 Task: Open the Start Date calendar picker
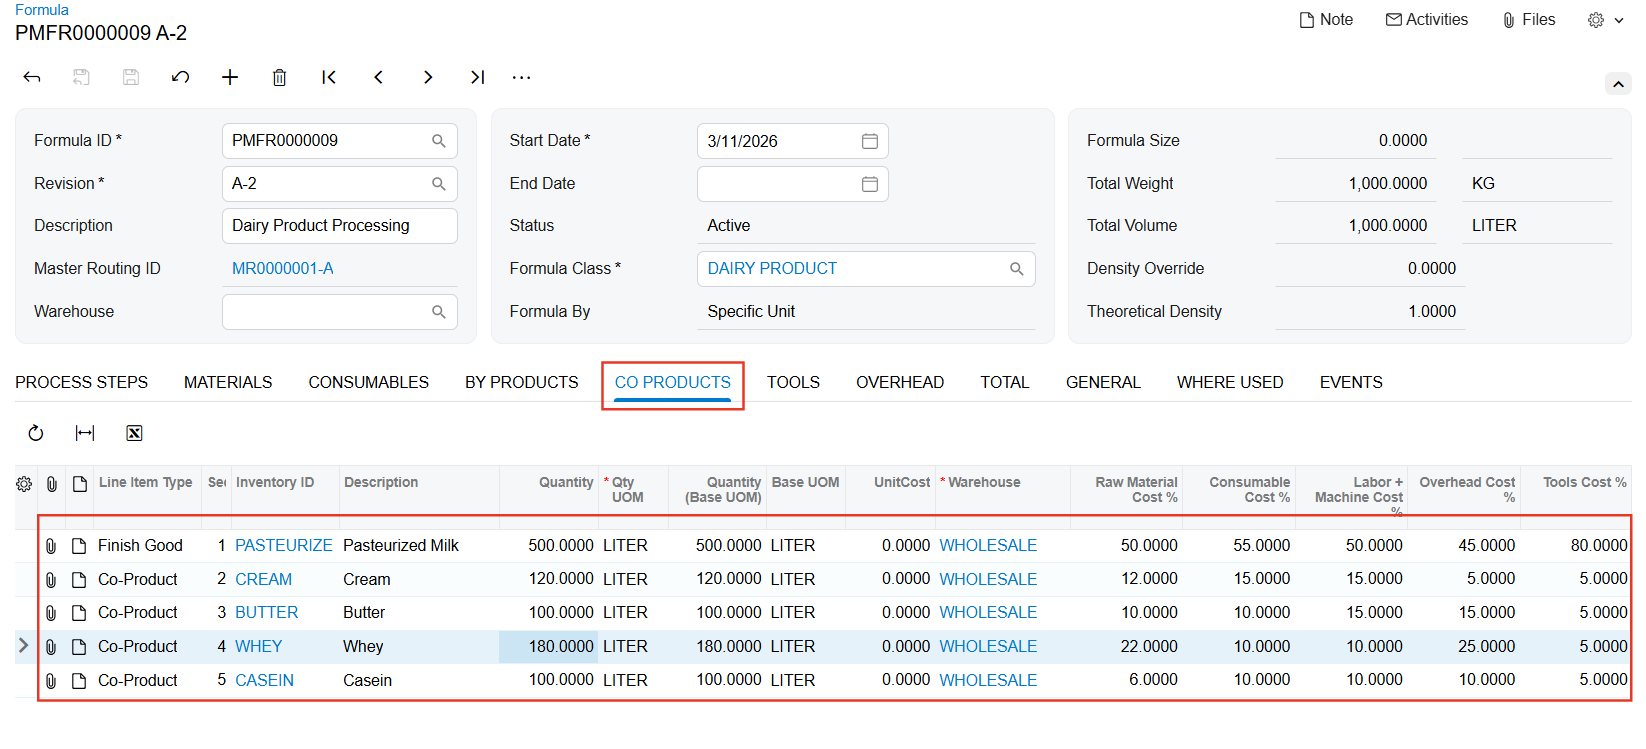pos(870,141)
